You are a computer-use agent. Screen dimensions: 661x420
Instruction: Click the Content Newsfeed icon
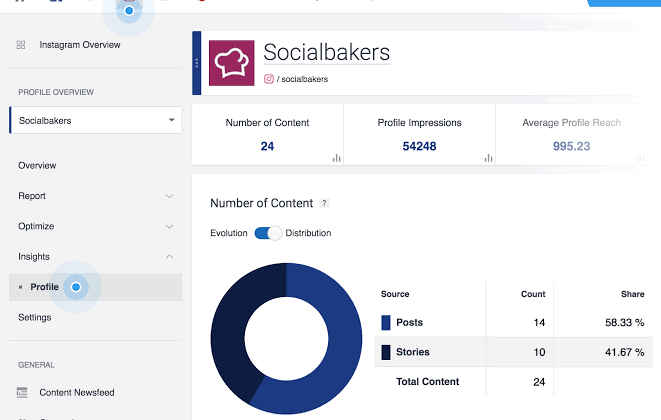tap(22, 392)
